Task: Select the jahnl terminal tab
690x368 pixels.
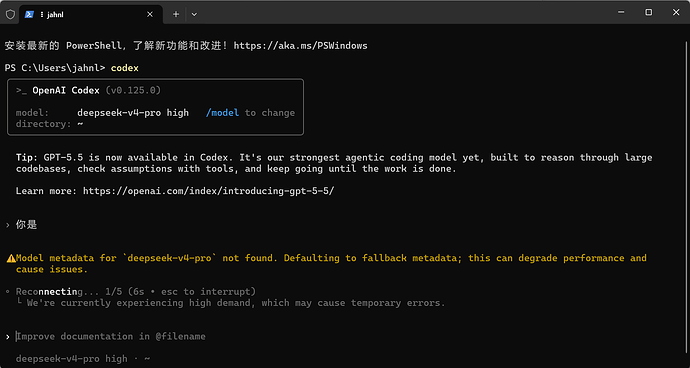Action: click(x=91, y=14)
